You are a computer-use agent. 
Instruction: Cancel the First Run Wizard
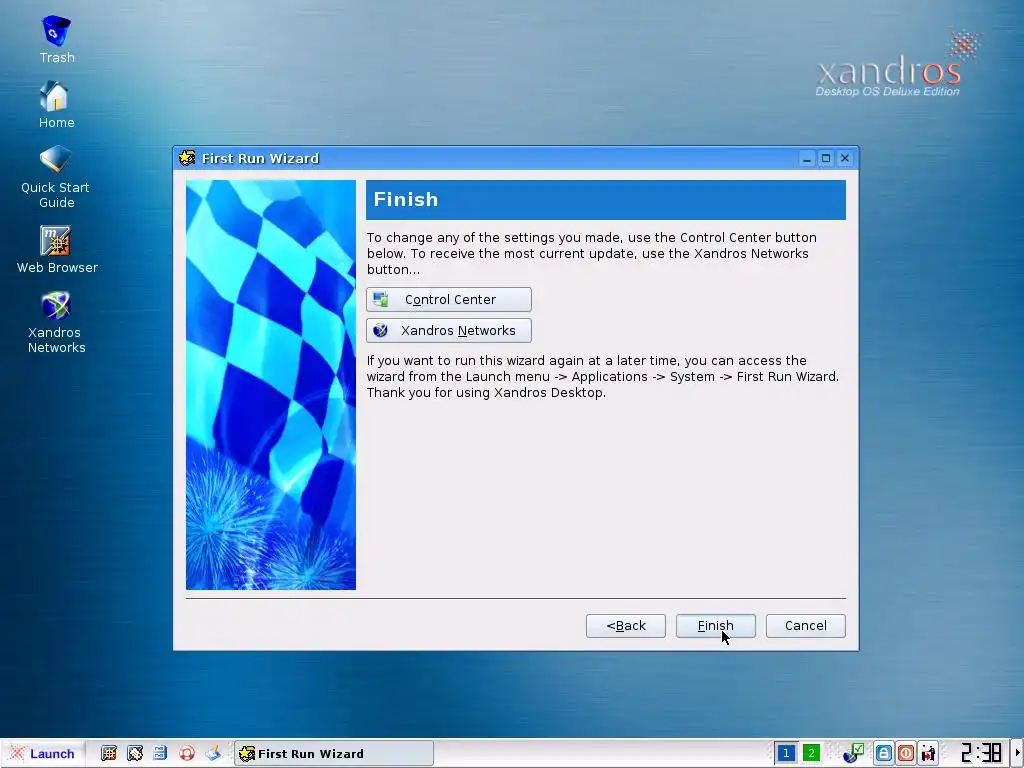click(805, 626)
